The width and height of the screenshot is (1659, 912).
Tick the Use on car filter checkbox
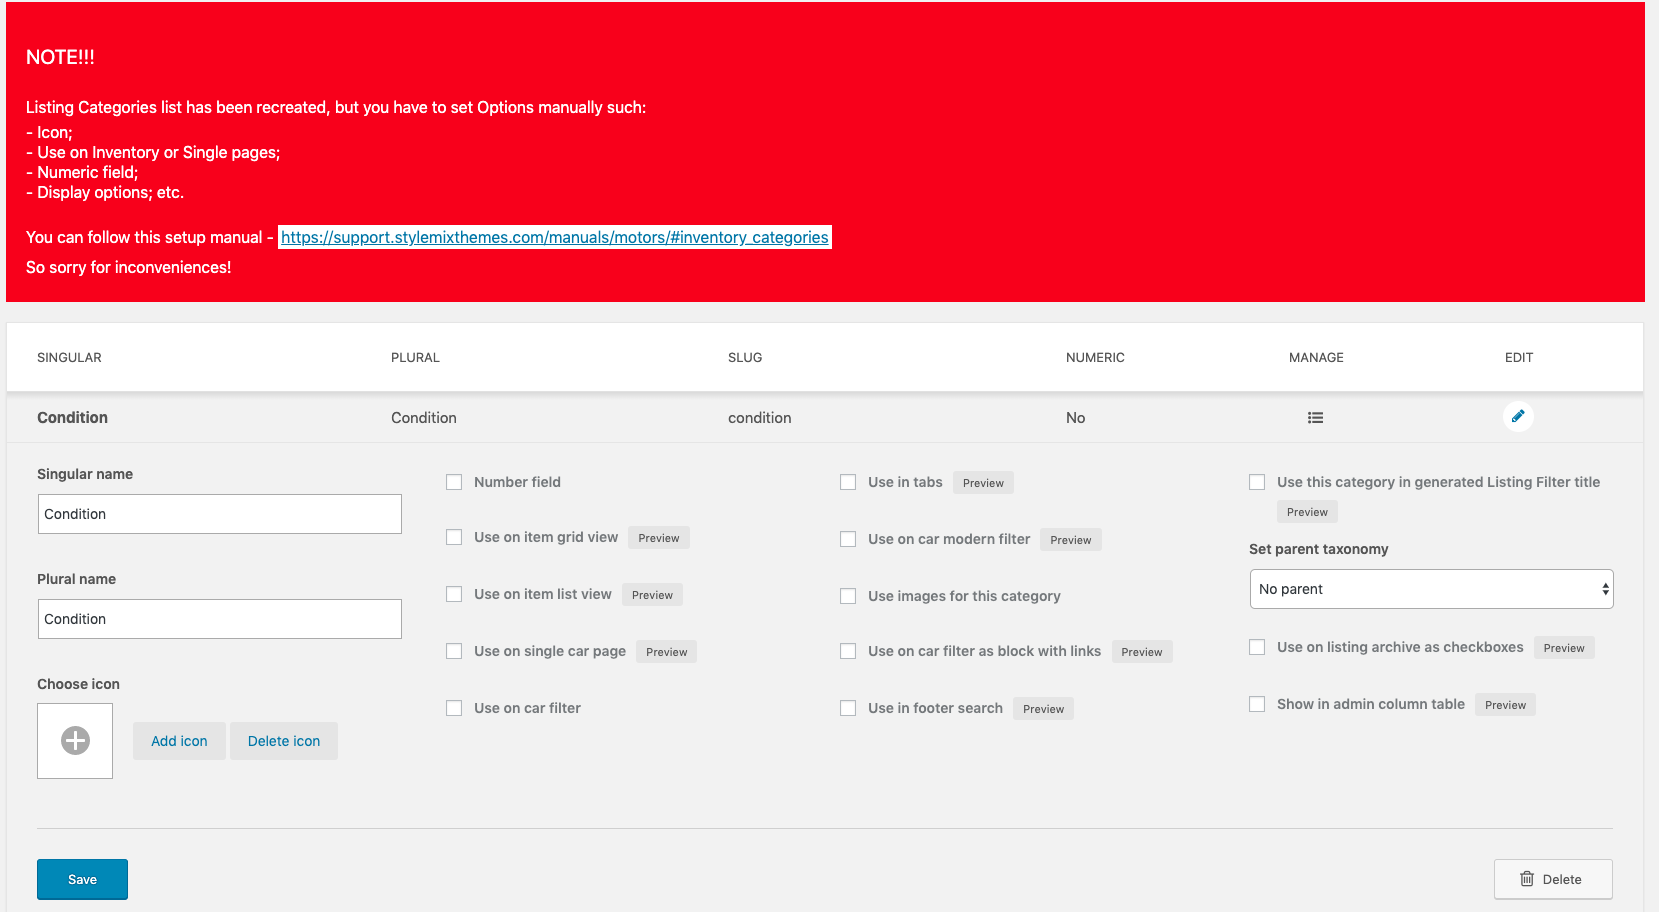(x=454, y=708)
